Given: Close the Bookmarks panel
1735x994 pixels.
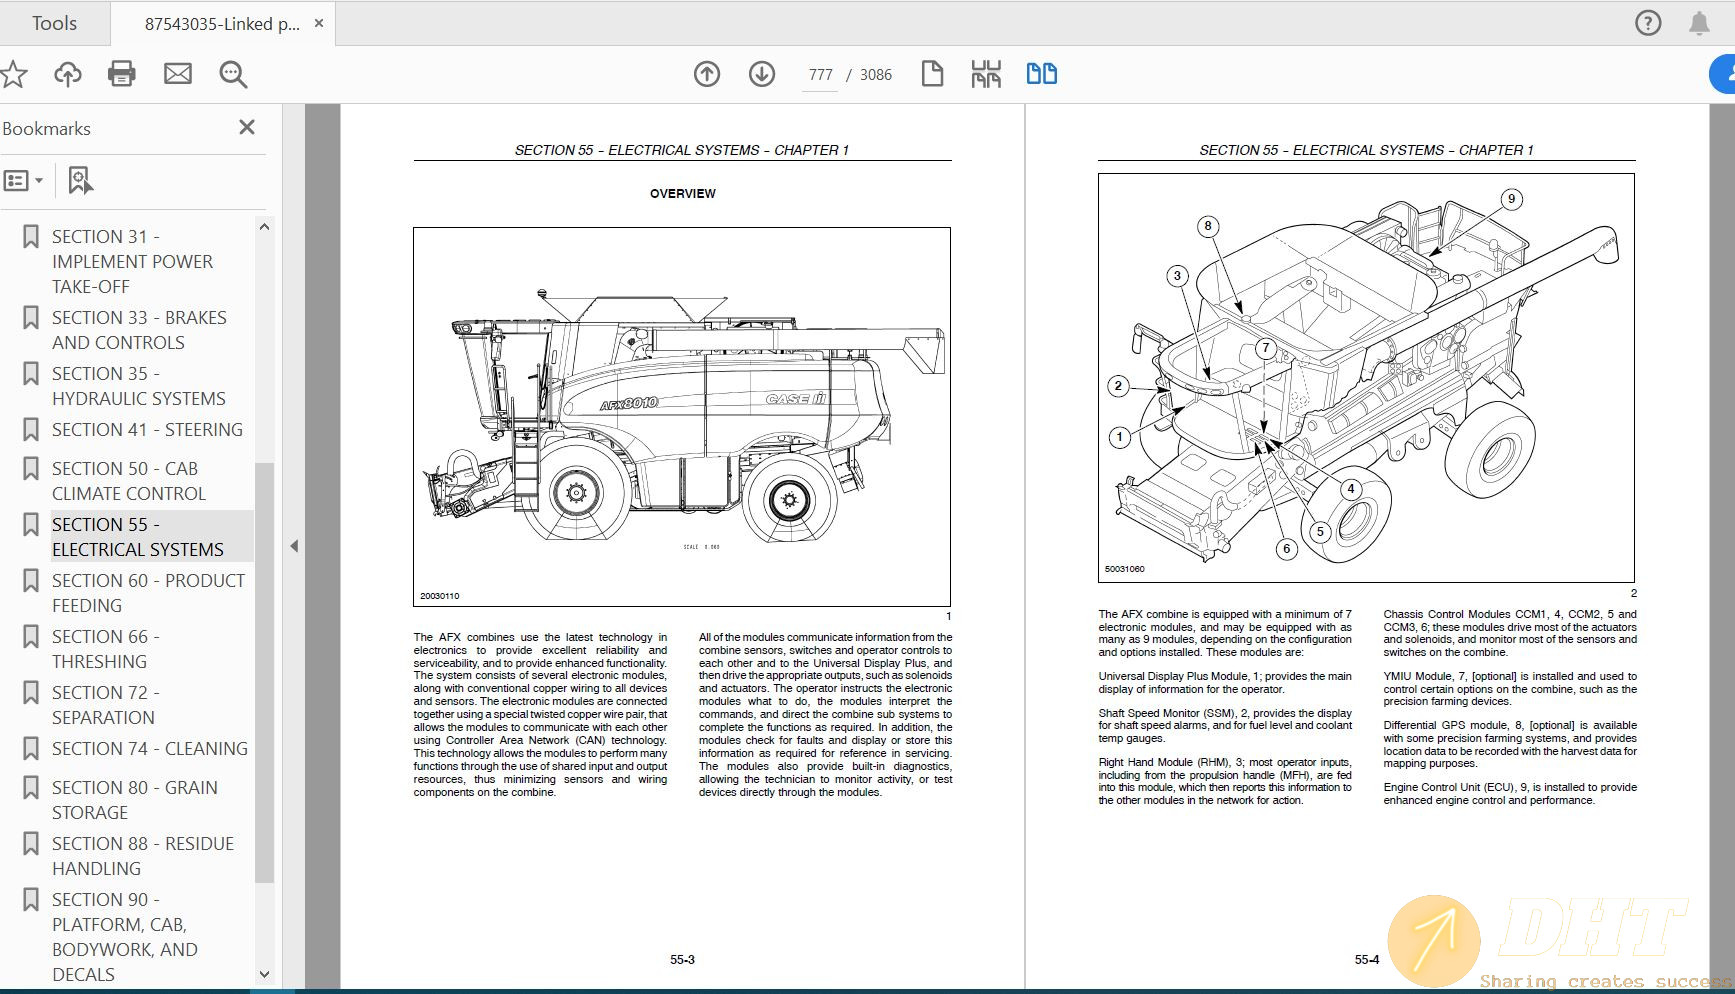Looking at the screenshot, I should (x=247, y=127).
